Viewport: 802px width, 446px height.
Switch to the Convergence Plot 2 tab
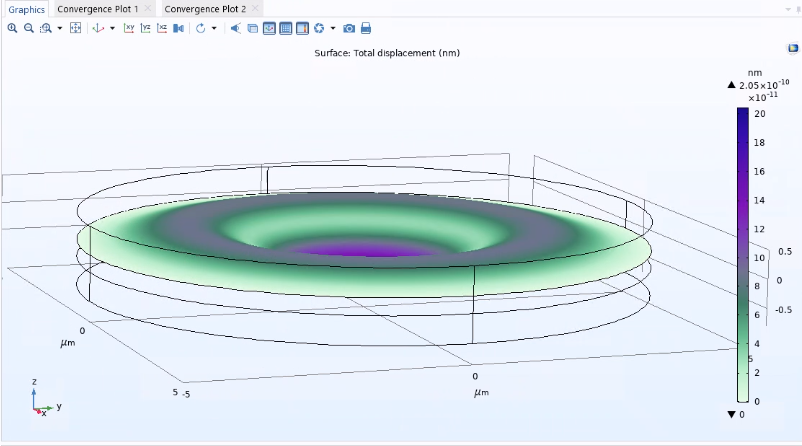click(x=205, y=9)
